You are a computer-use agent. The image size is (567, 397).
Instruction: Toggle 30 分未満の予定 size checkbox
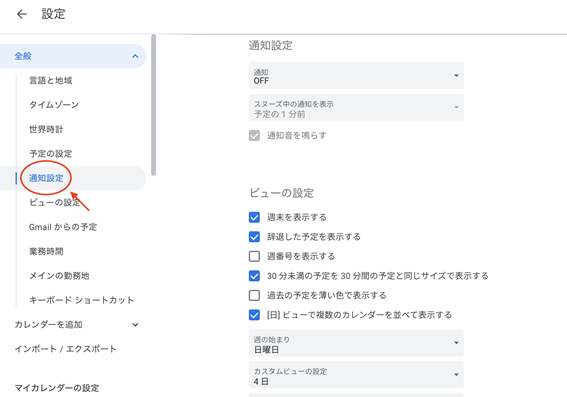coord(254,276)
